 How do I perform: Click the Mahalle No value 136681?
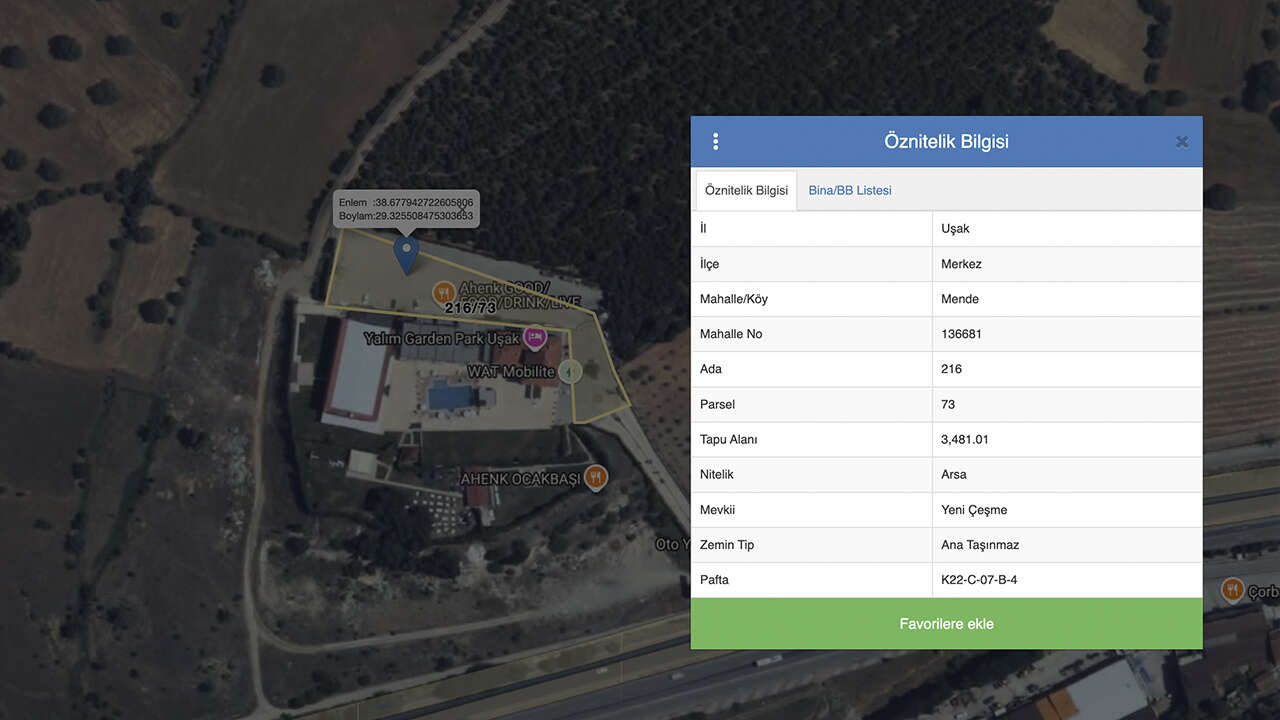tap(961, 334)
